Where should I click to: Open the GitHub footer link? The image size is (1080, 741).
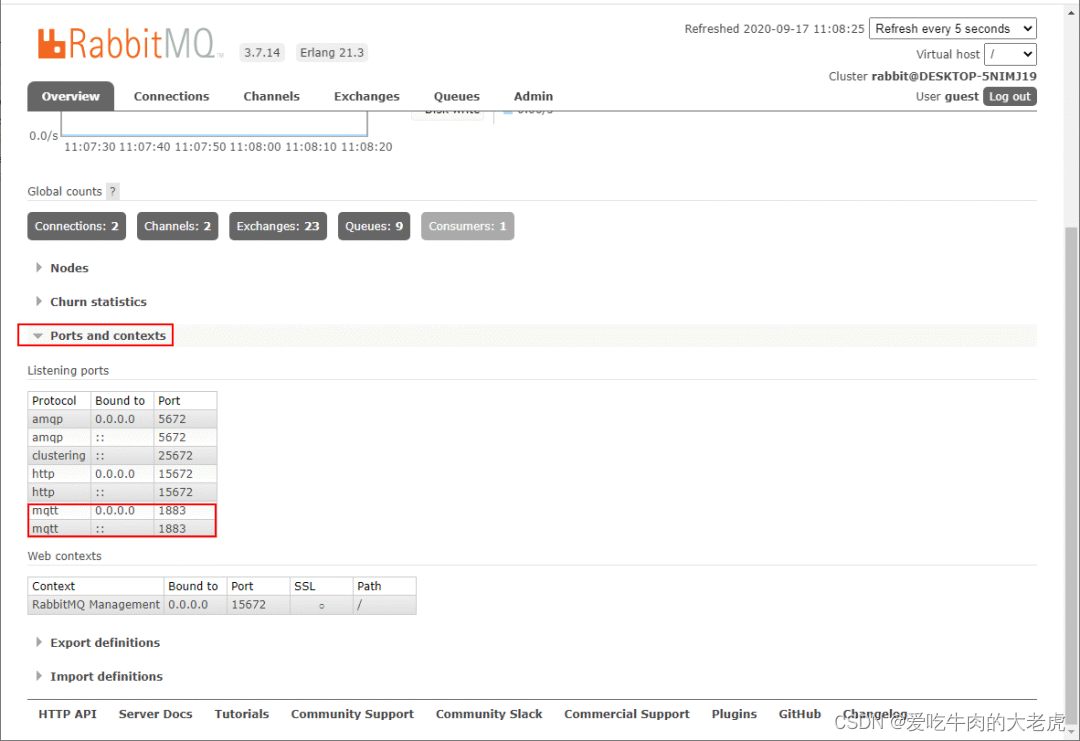pos(800,714)
